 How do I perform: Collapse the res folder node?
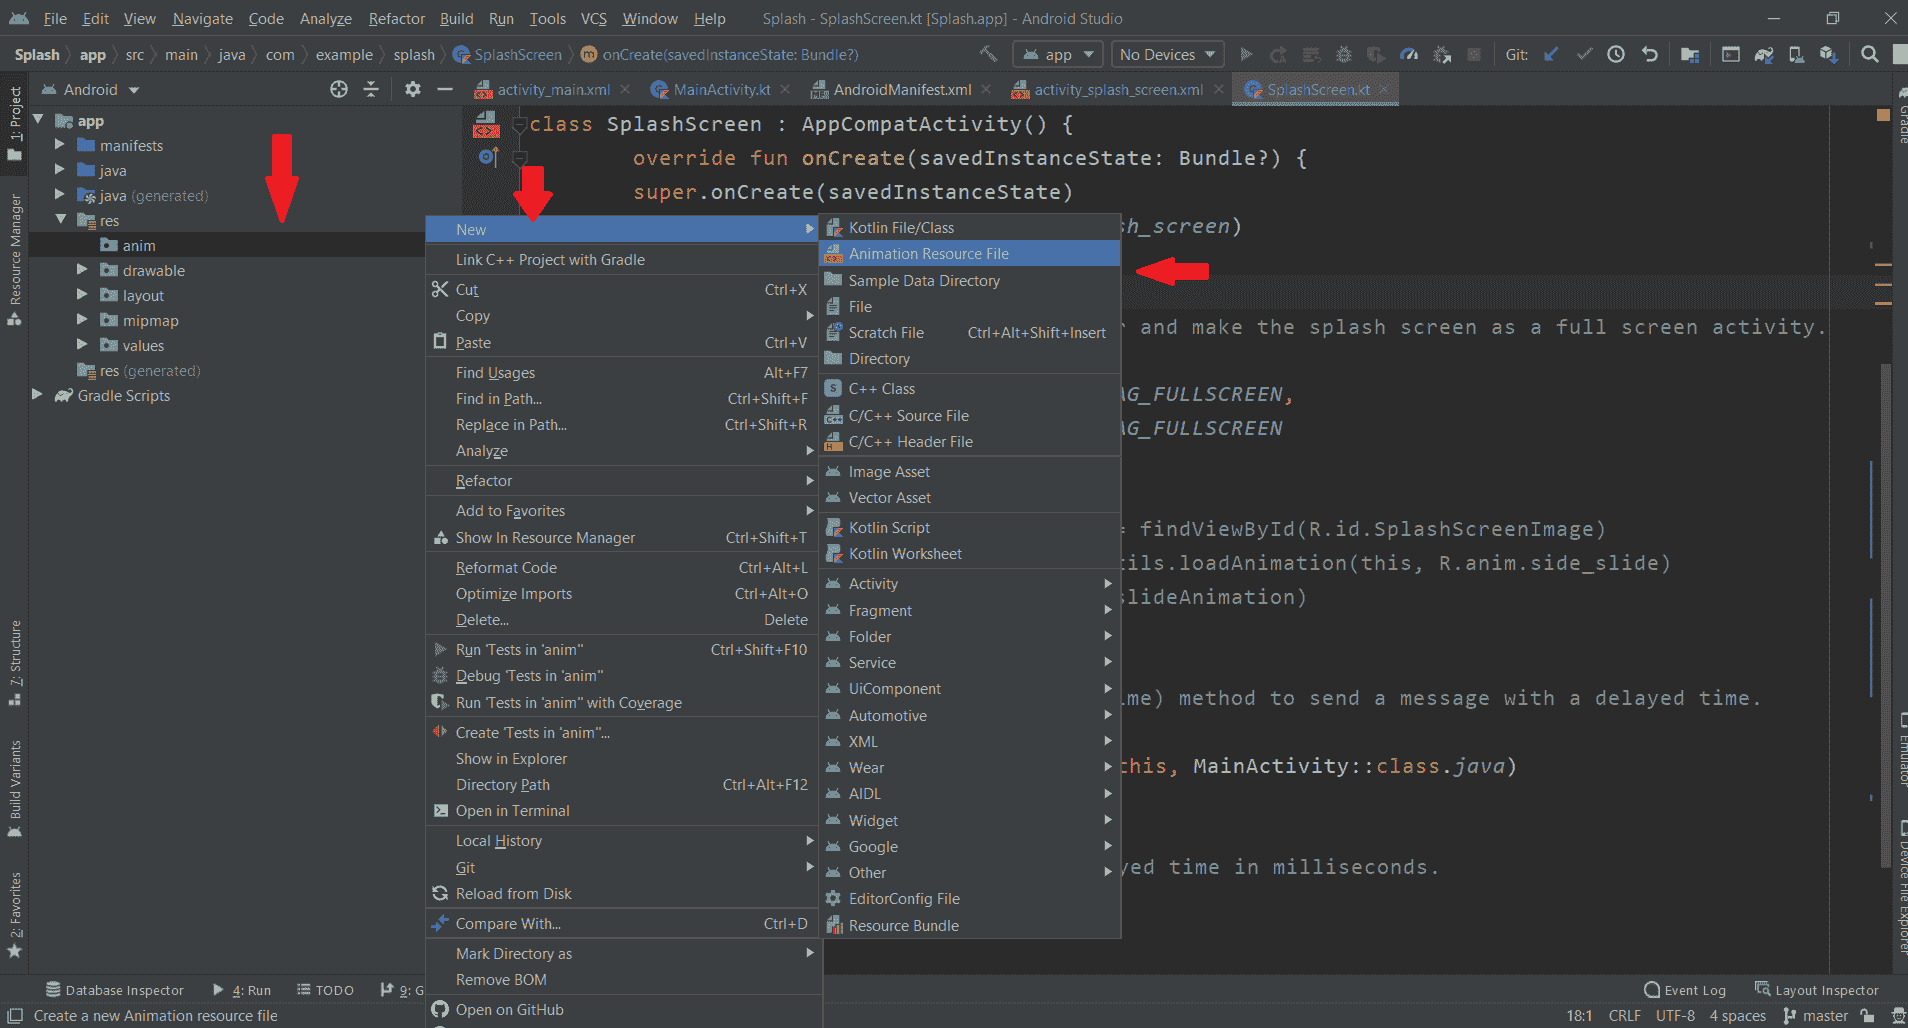tap(61, 220)
